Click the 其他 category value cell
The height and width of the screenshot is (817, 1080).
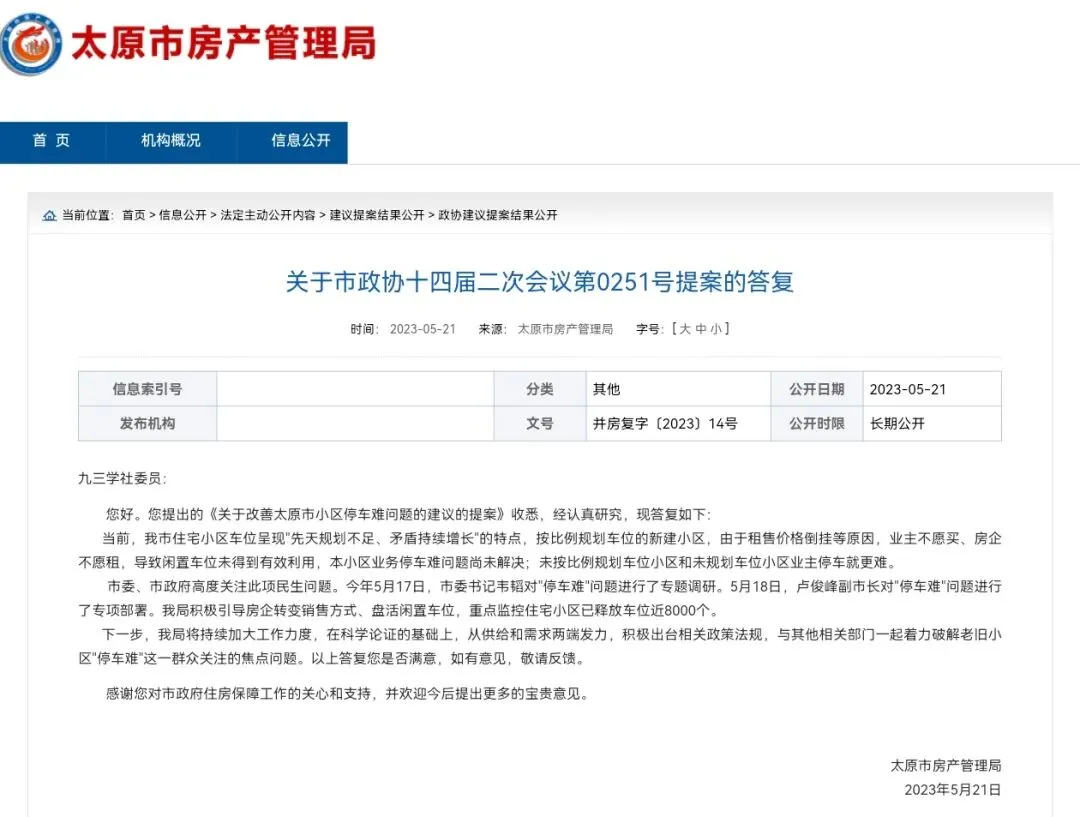click(678, 389)
